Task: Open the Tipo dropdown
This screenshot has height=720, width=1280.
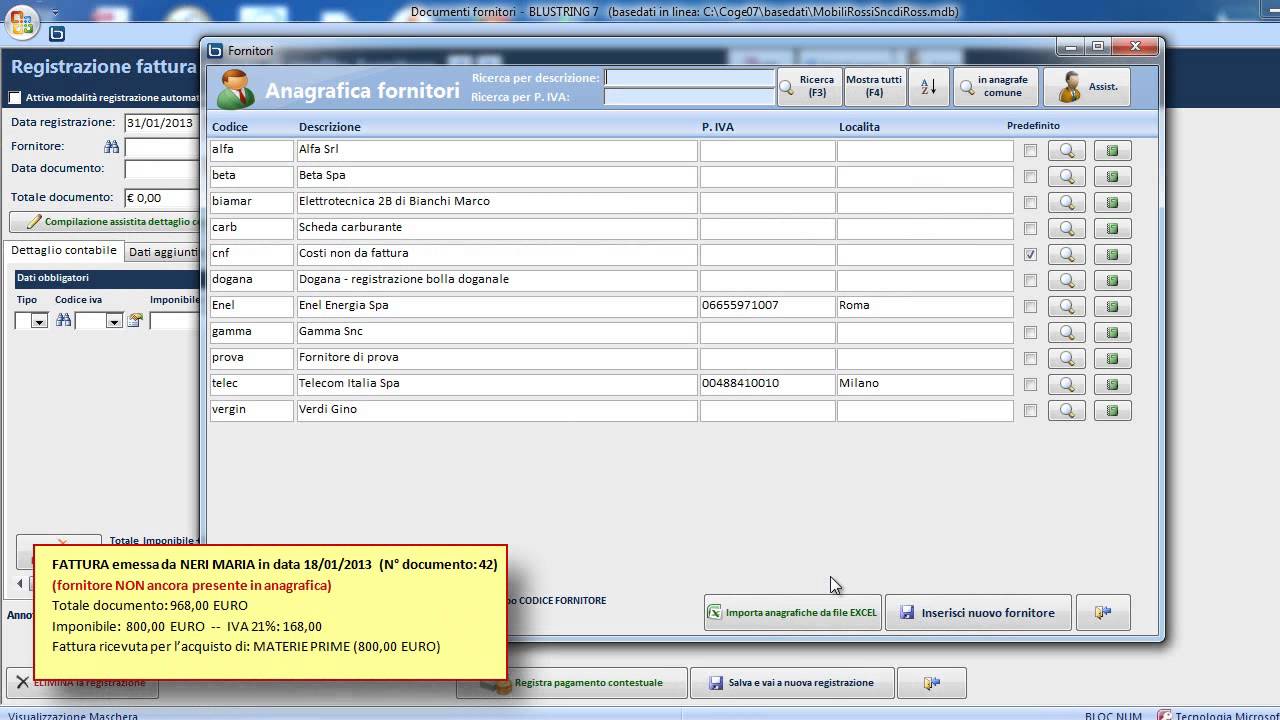Action: click(x=39, y=321)
